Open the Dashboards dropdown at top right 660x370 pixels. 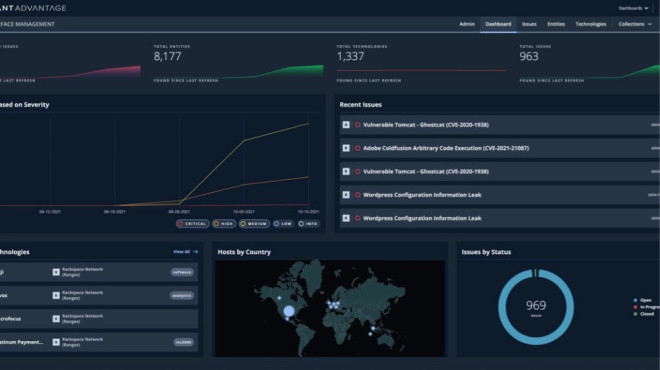pyautogui.click(x=633, y=8)
